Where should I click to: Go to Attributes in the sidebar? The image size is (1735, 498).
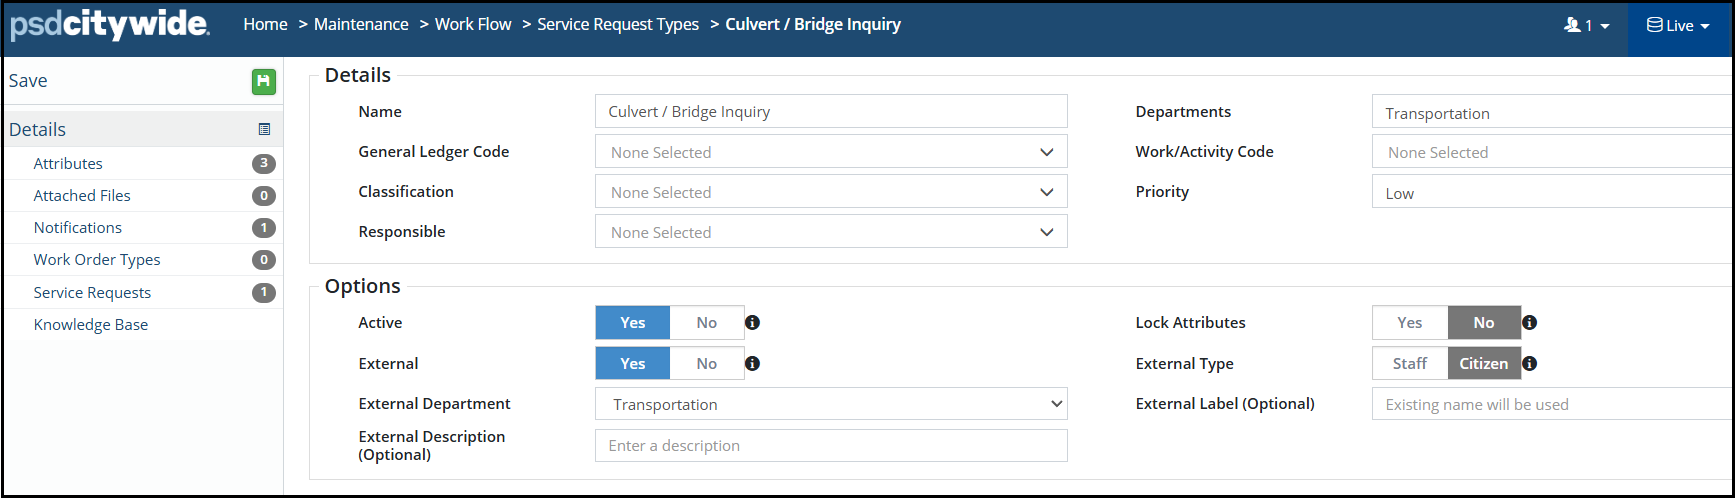(x=68, y=163)
